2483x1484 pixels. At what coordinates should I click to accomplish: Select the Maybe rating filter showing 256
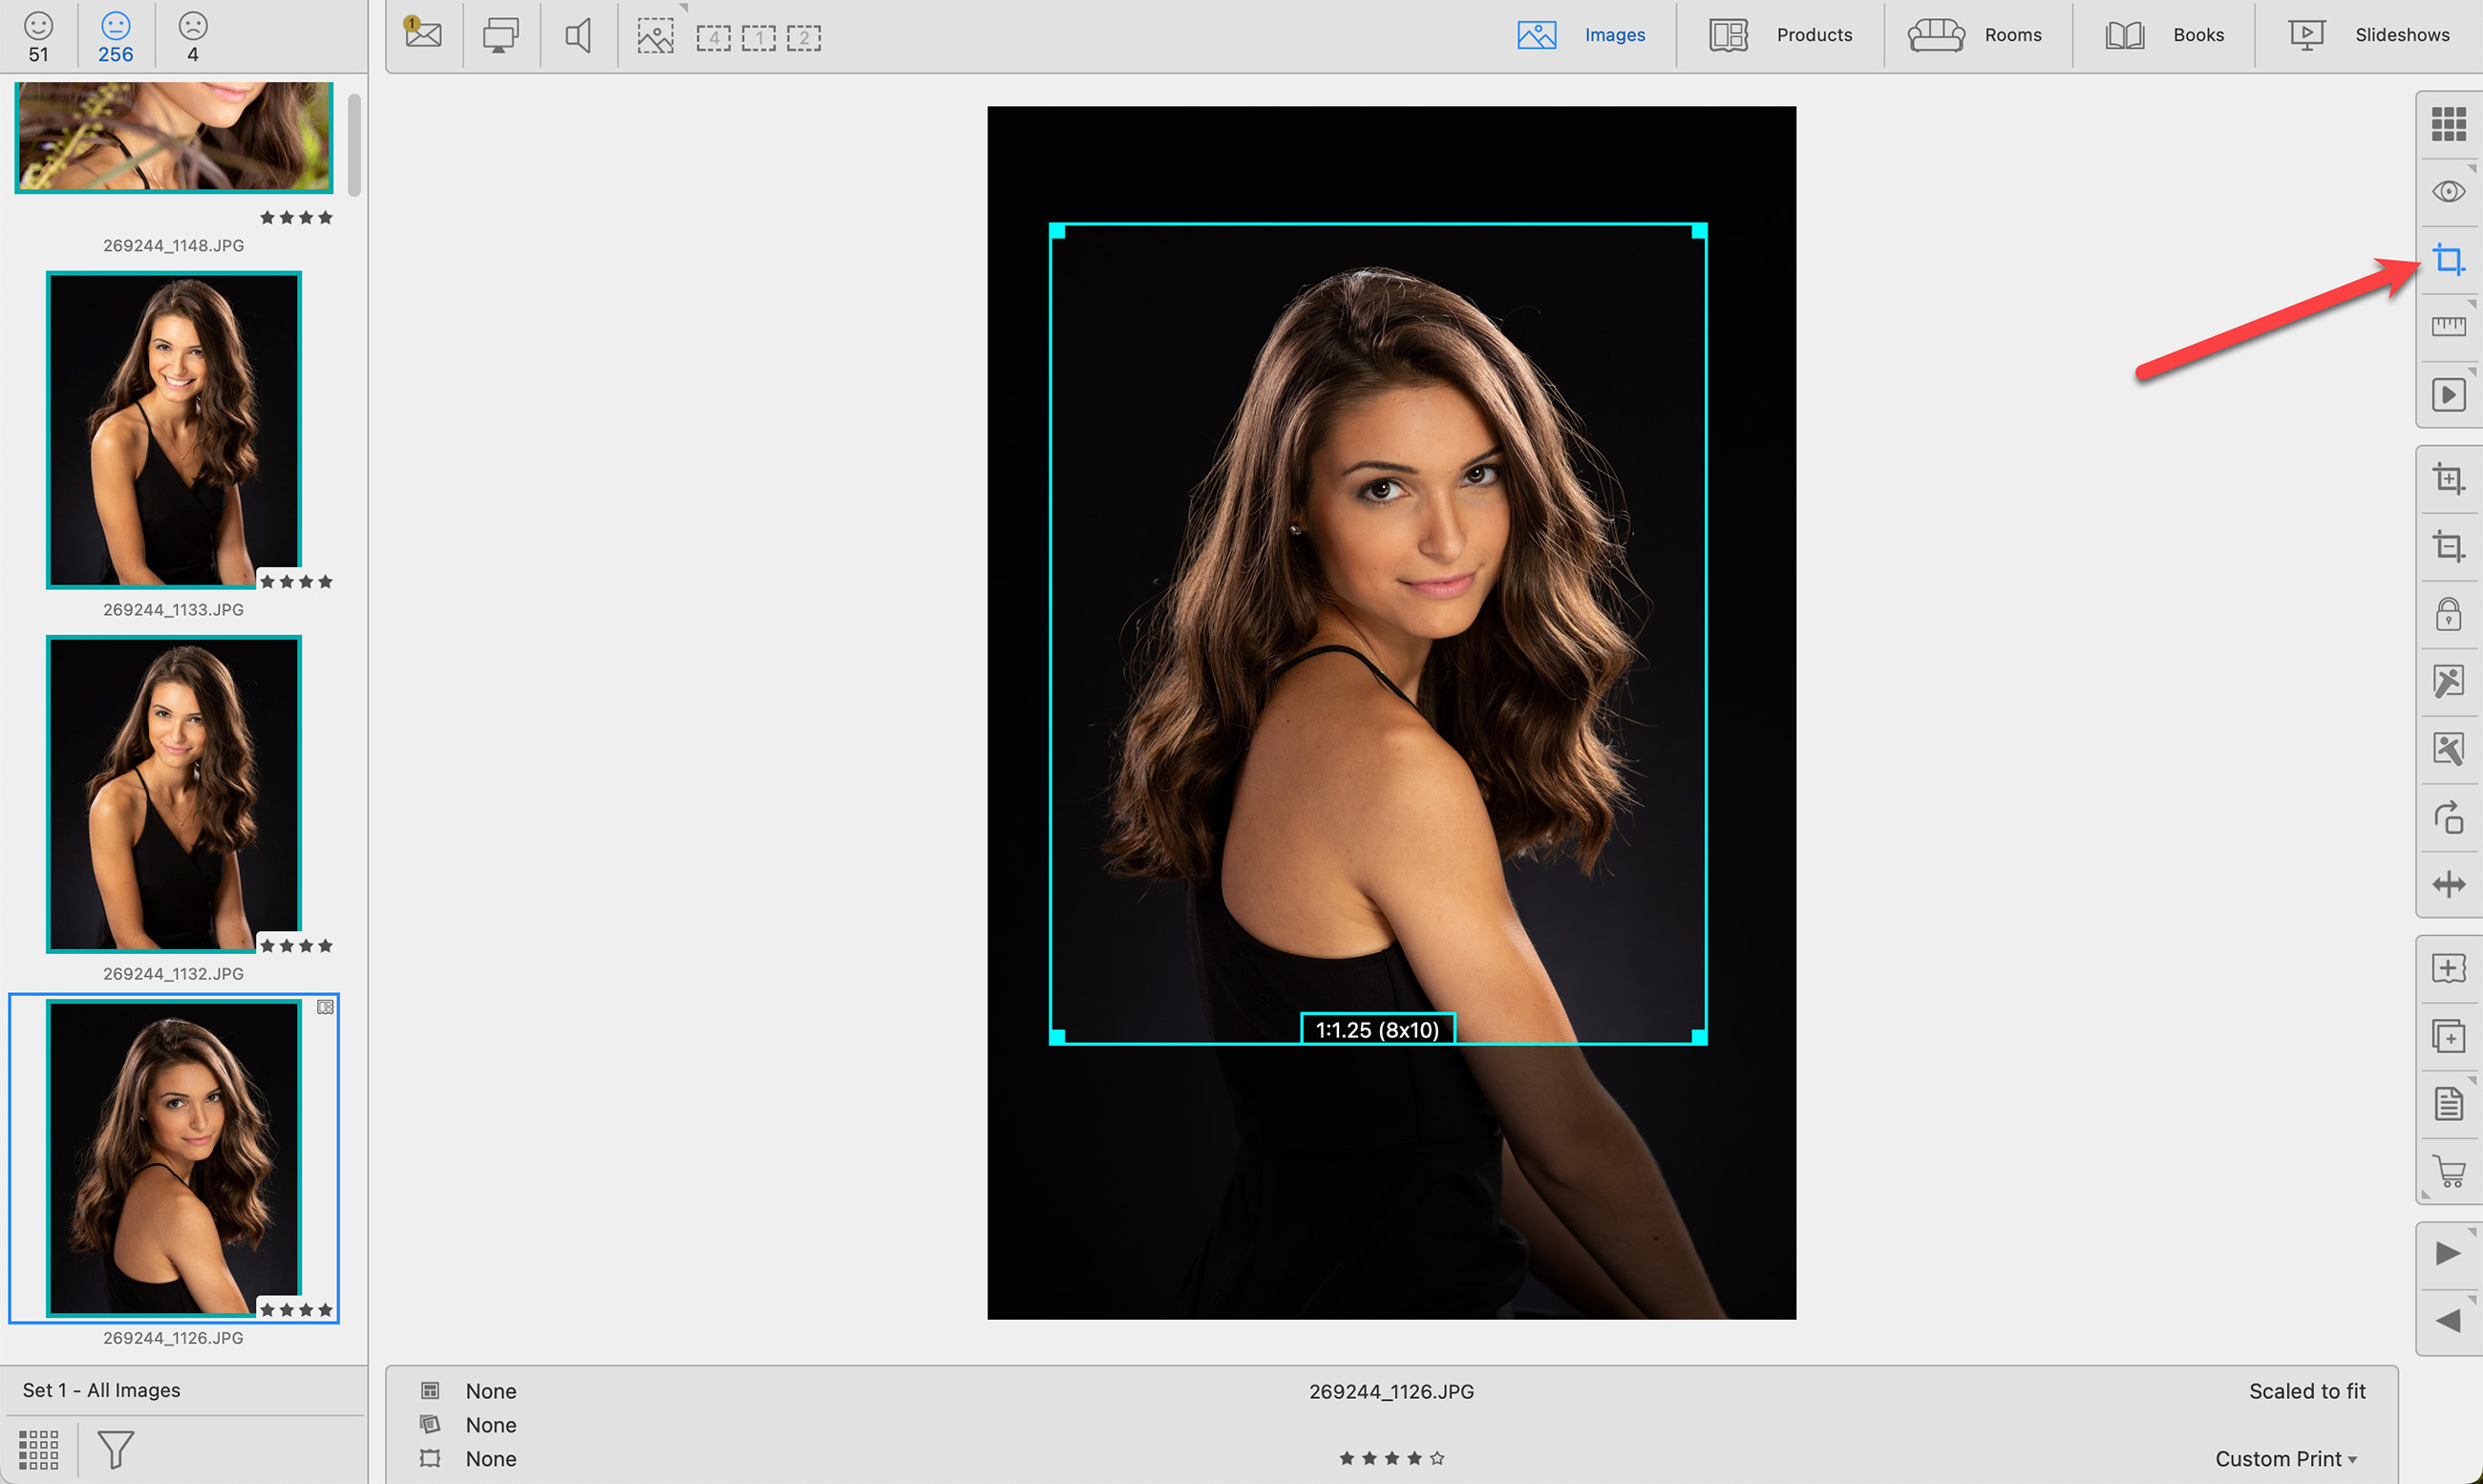point(115,37)
